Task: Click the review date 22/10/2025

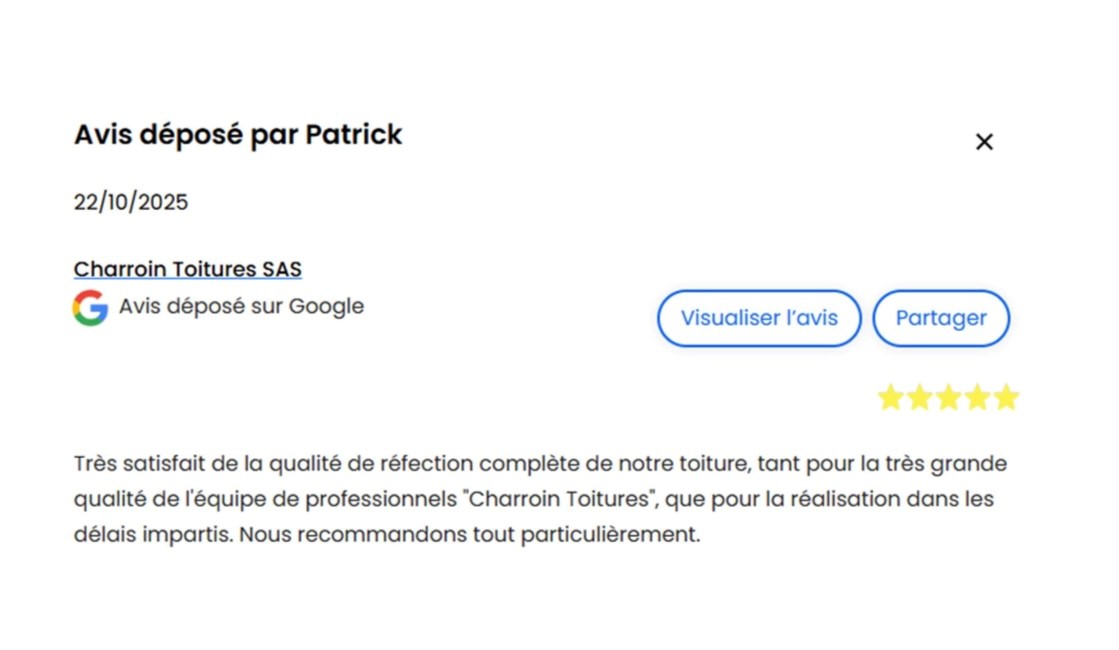Action: click(131, 202)
